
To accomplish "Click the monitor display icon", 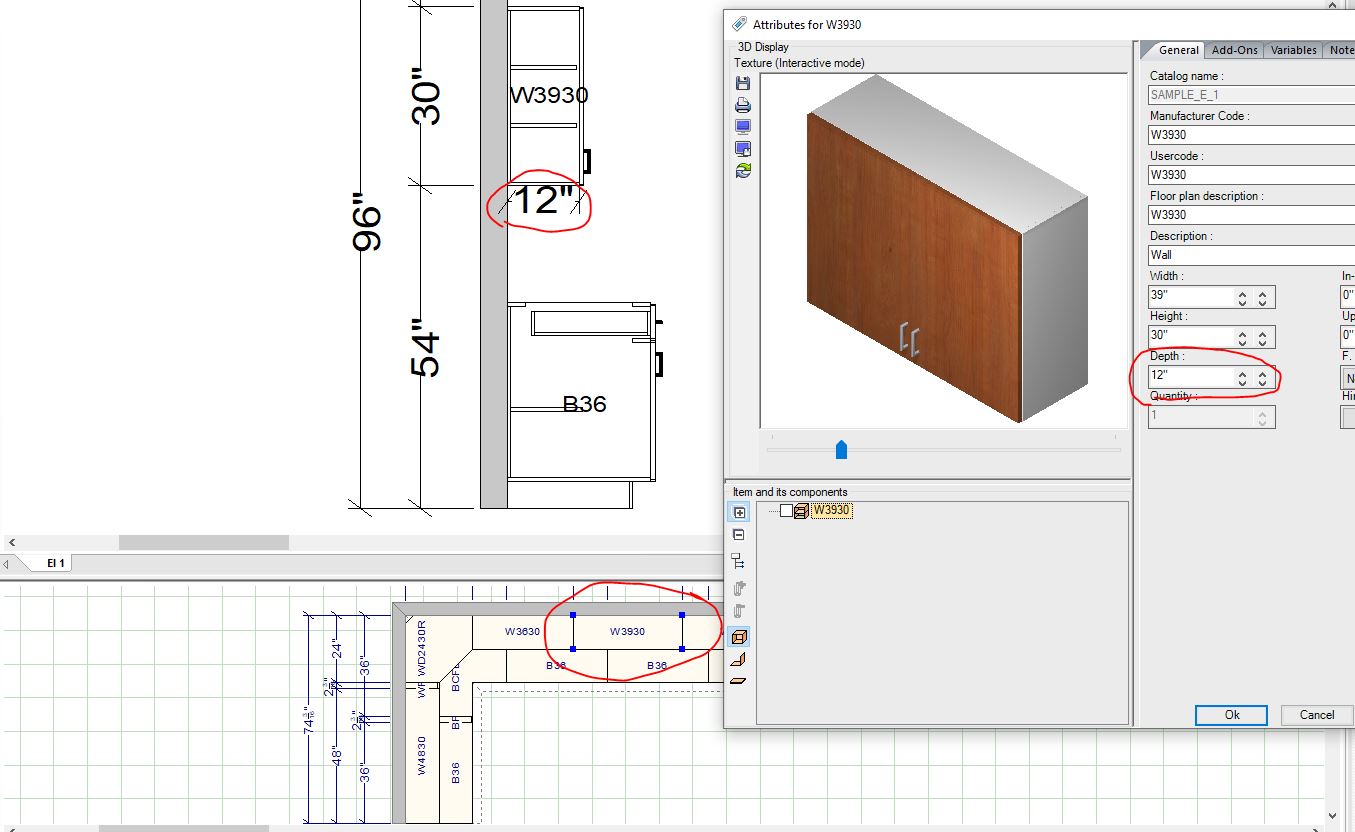I will 742,127.
